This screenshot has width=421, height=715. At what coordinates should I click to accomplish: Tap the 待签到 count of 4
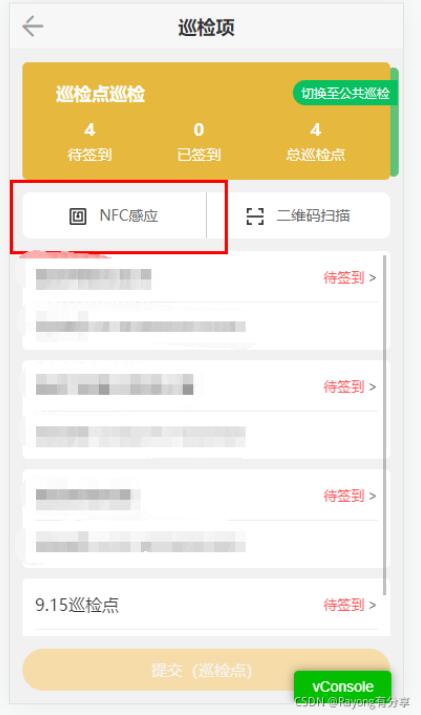pyautogui.click(x=89, y=130)
